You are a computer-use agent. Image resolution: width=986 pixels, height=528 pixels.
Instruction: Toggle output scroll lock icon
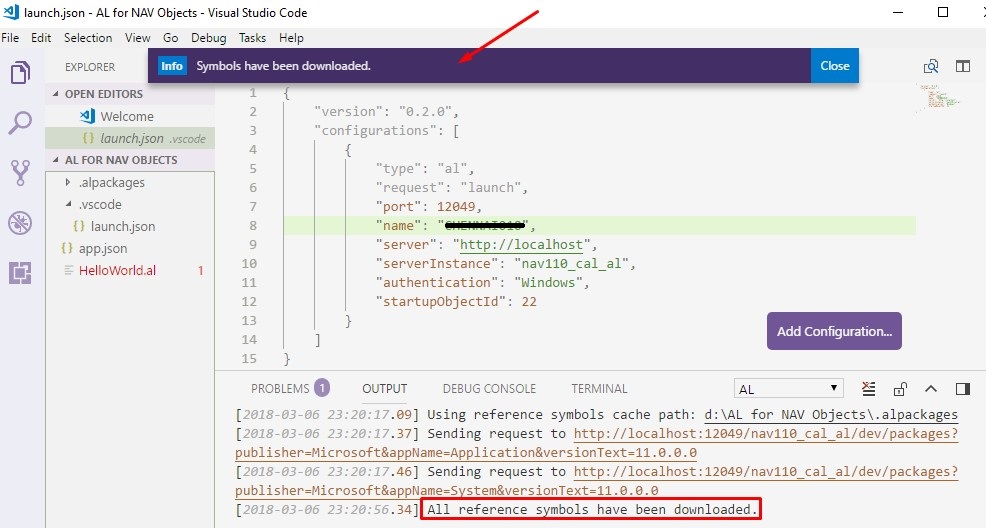900,389
